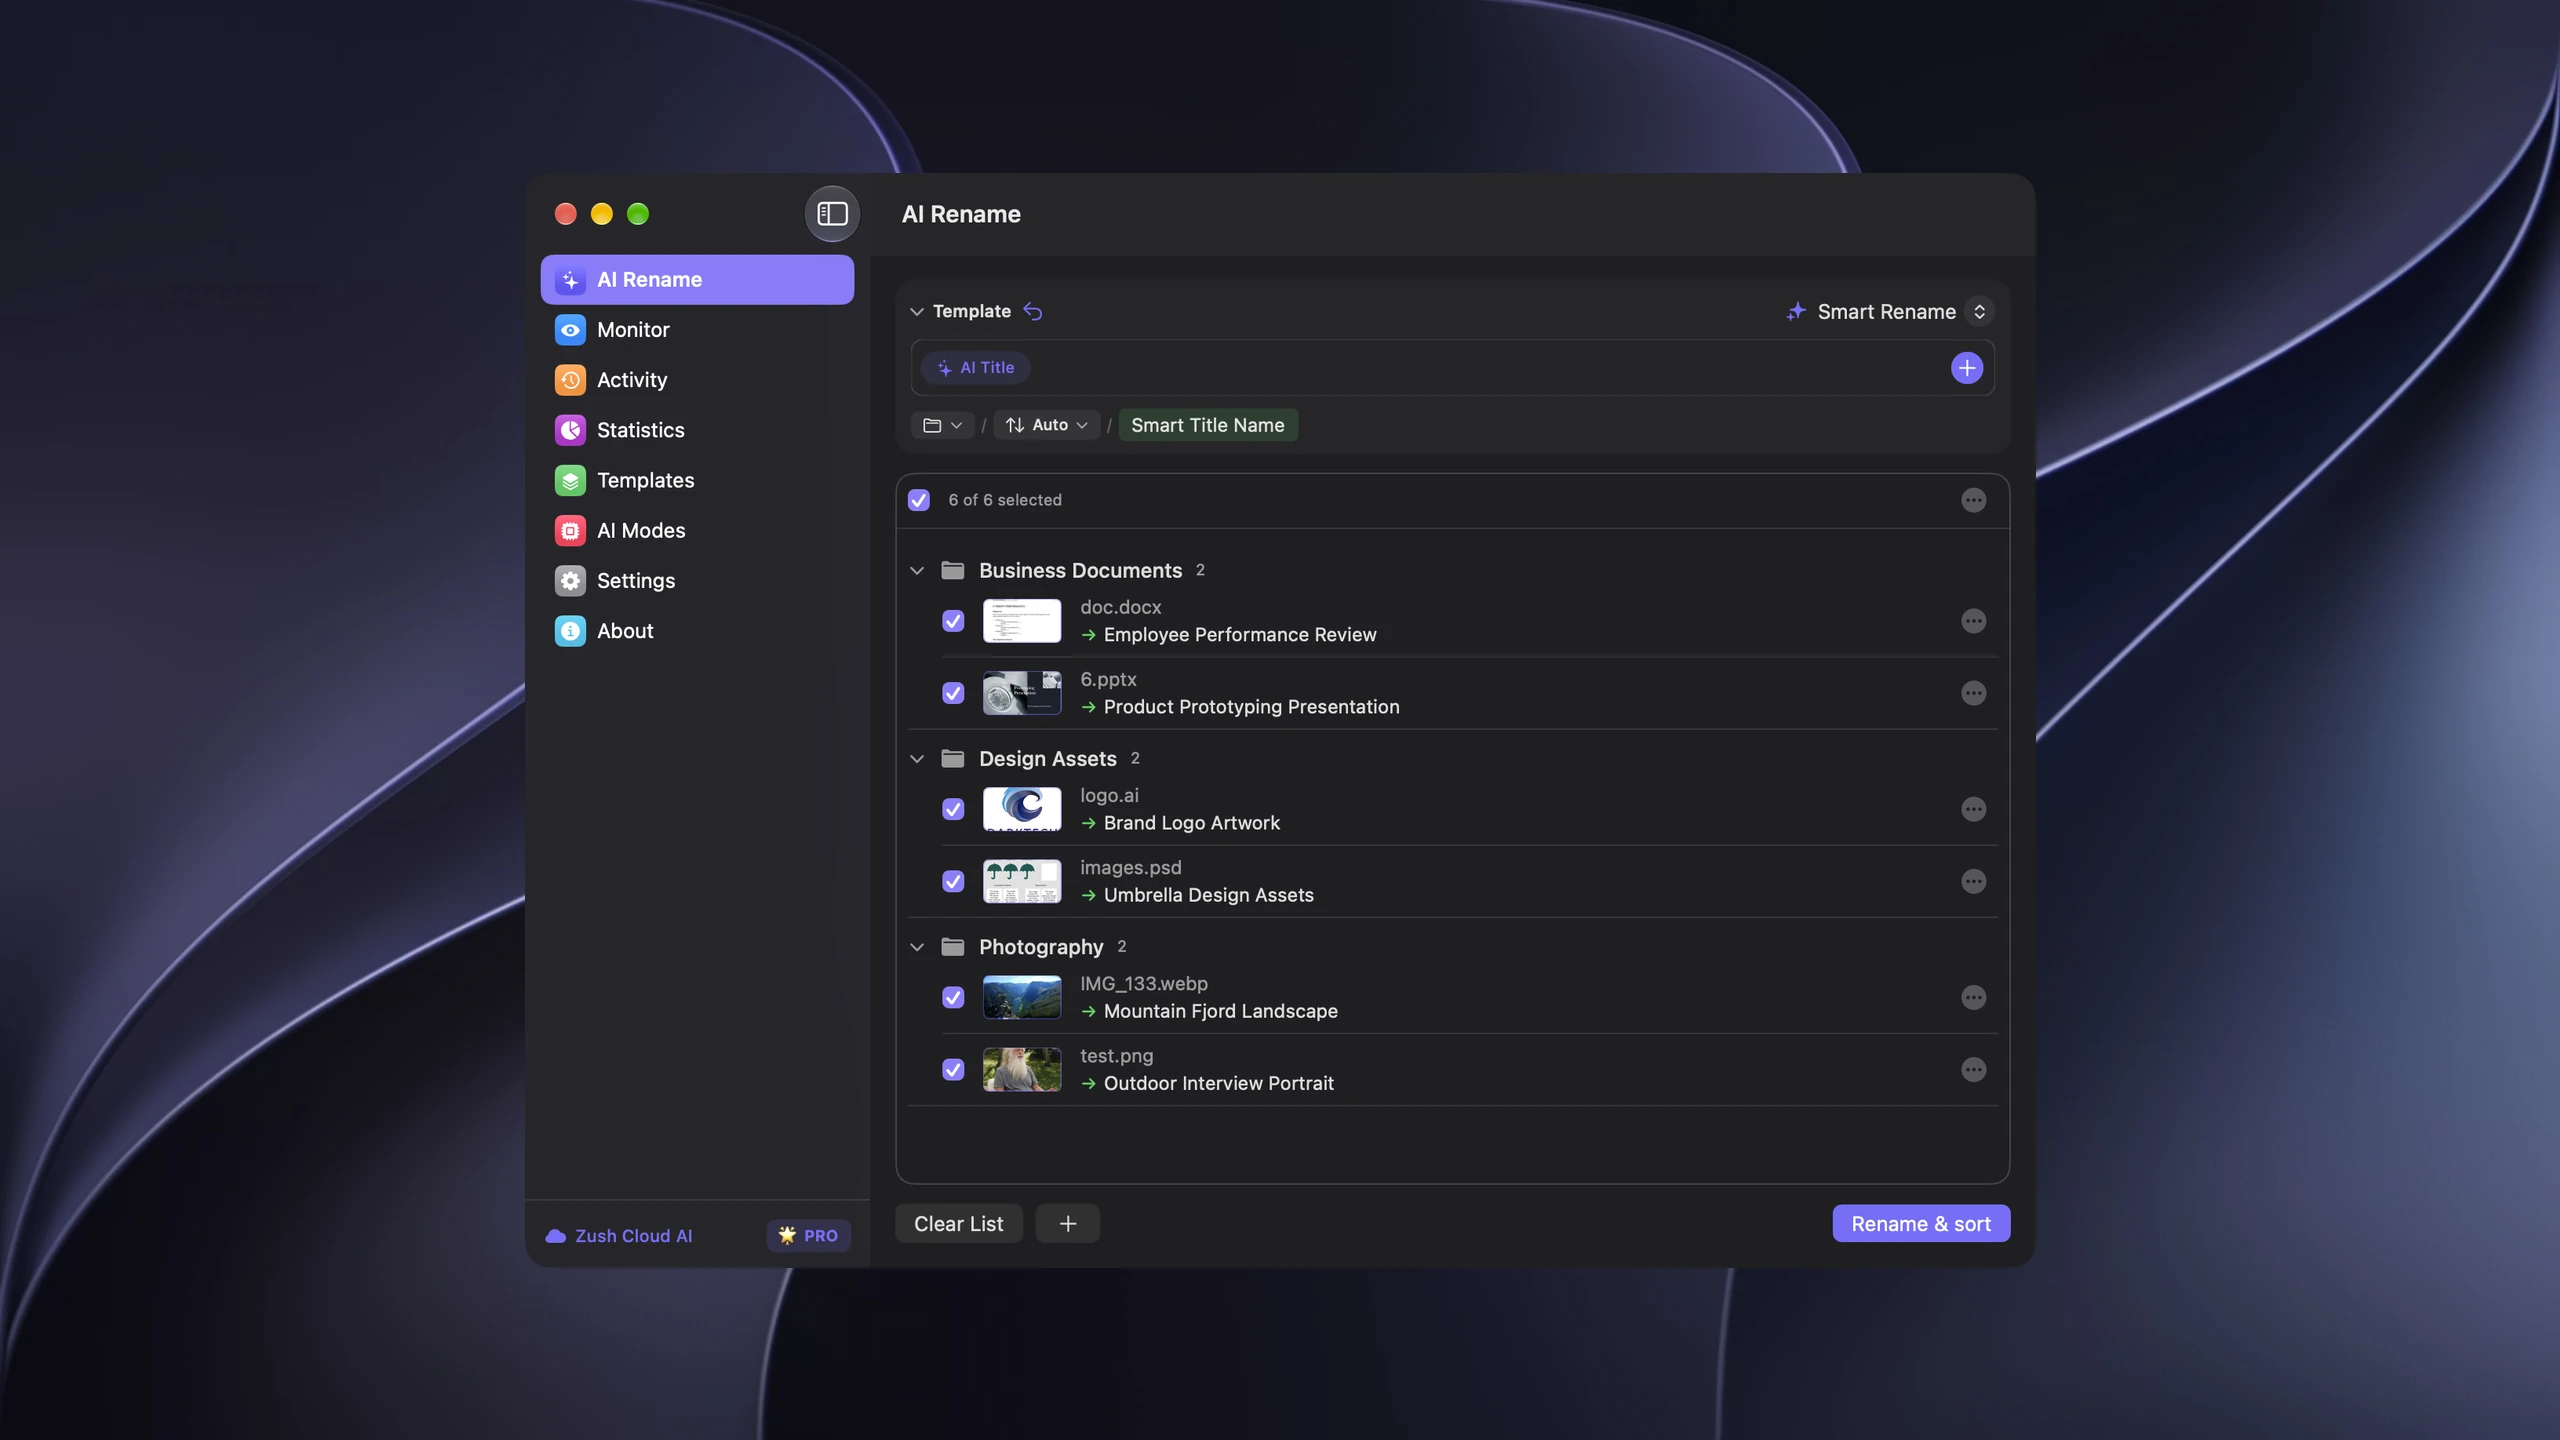Click the Photography folder icon
Image resolution: width=2560 pixels, height=1440 pixels.
point(953,946)
